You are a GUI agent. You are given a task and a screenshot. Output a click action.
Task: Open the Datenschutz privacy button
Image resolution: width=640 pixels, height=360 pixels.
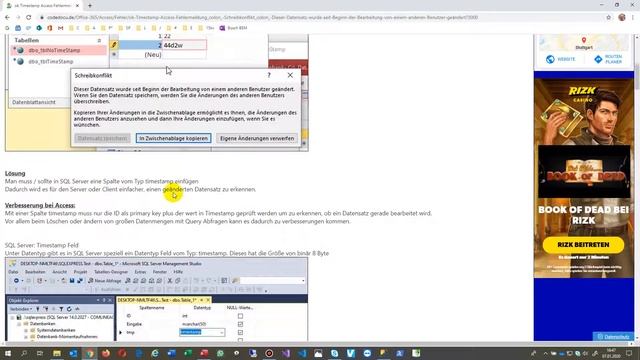(613, 337)
